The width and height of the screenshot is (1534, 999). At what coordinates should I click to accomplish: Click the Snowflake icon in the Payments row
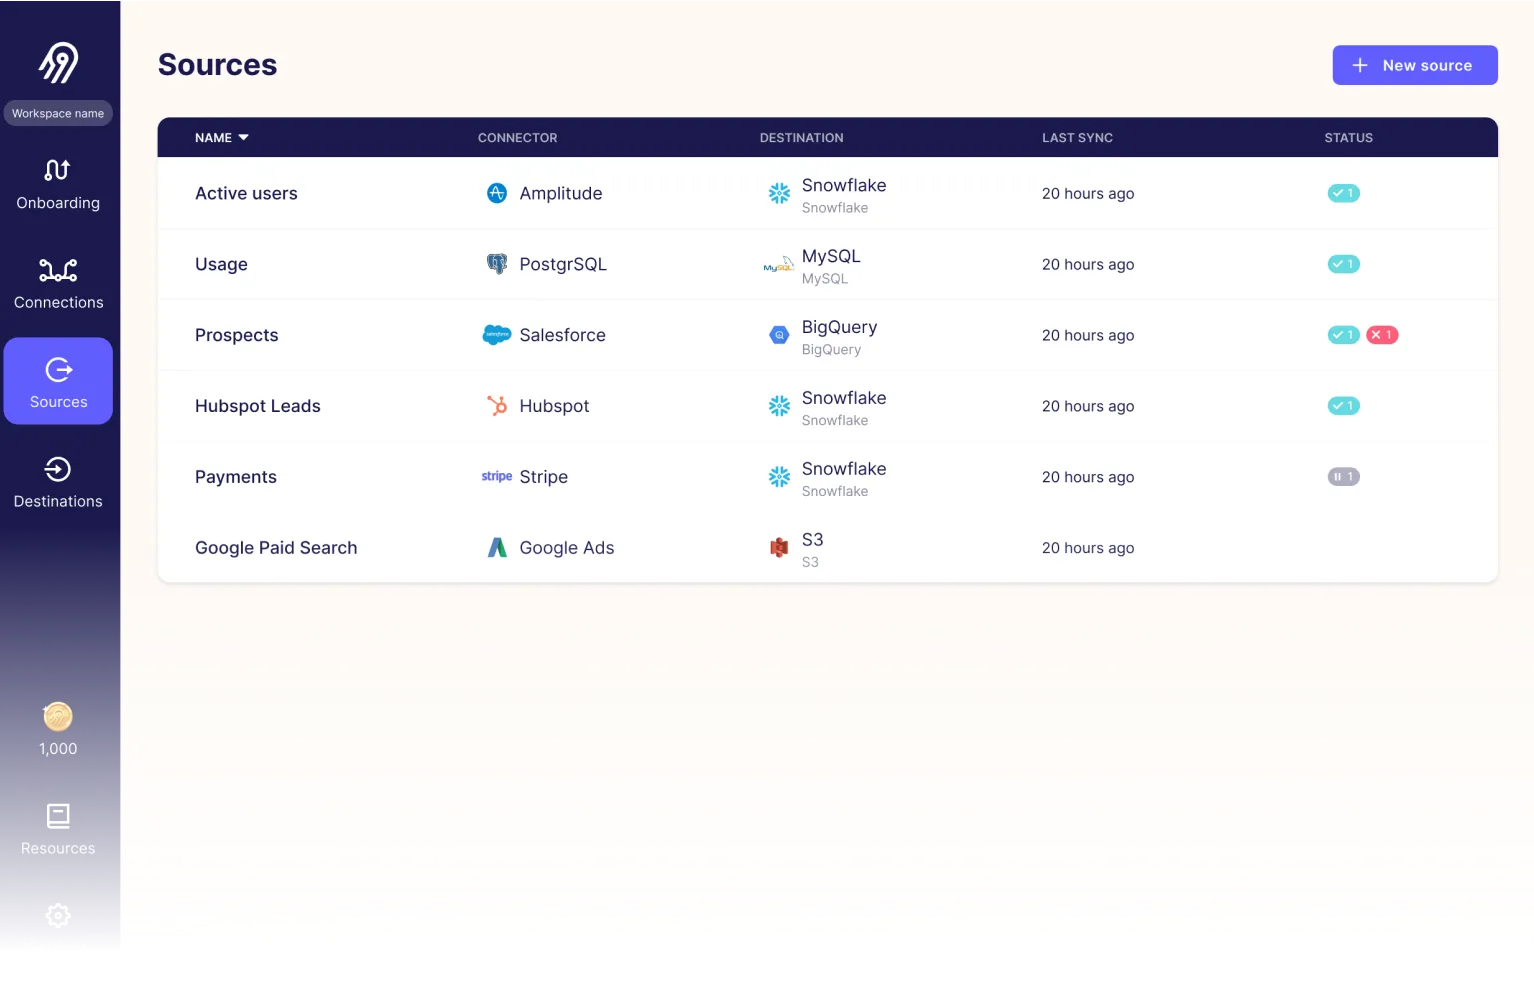(779, 477)
